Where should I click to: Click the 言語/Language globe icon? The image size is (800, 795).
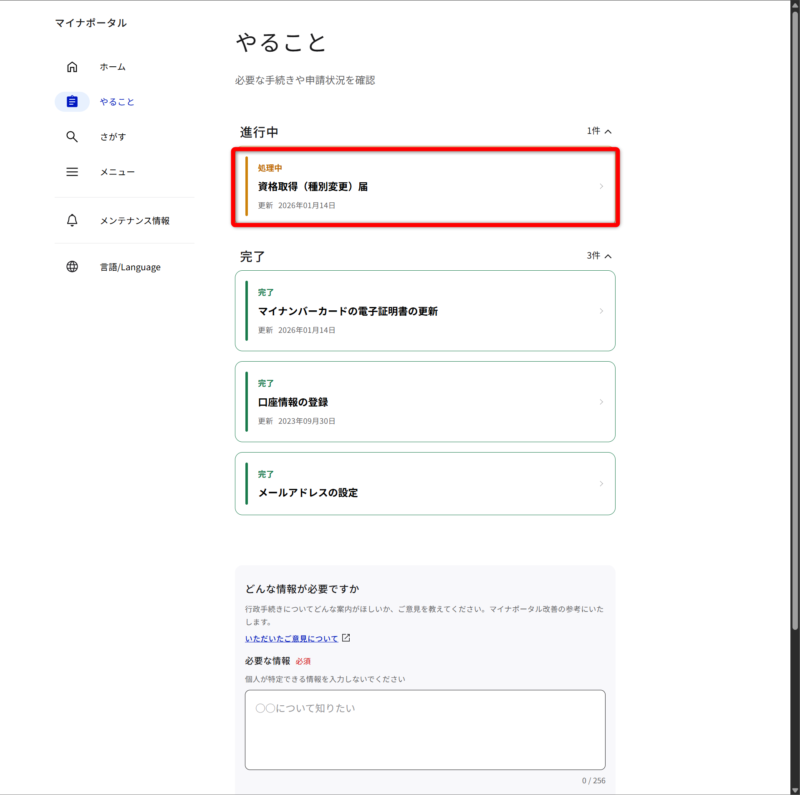(72, 267)
